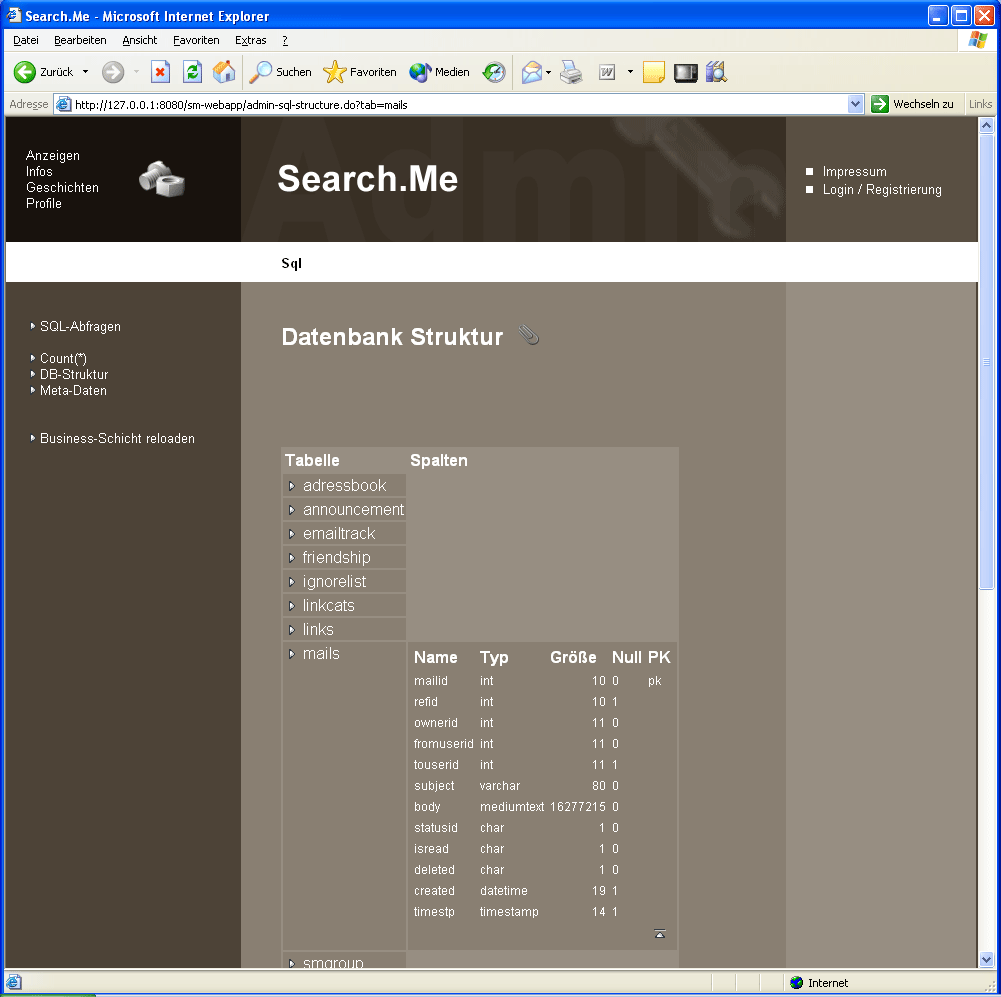This screenshot has width=1001, height=997.
Task: Open Suchen search in toolbar
Action: pos(281,72)
